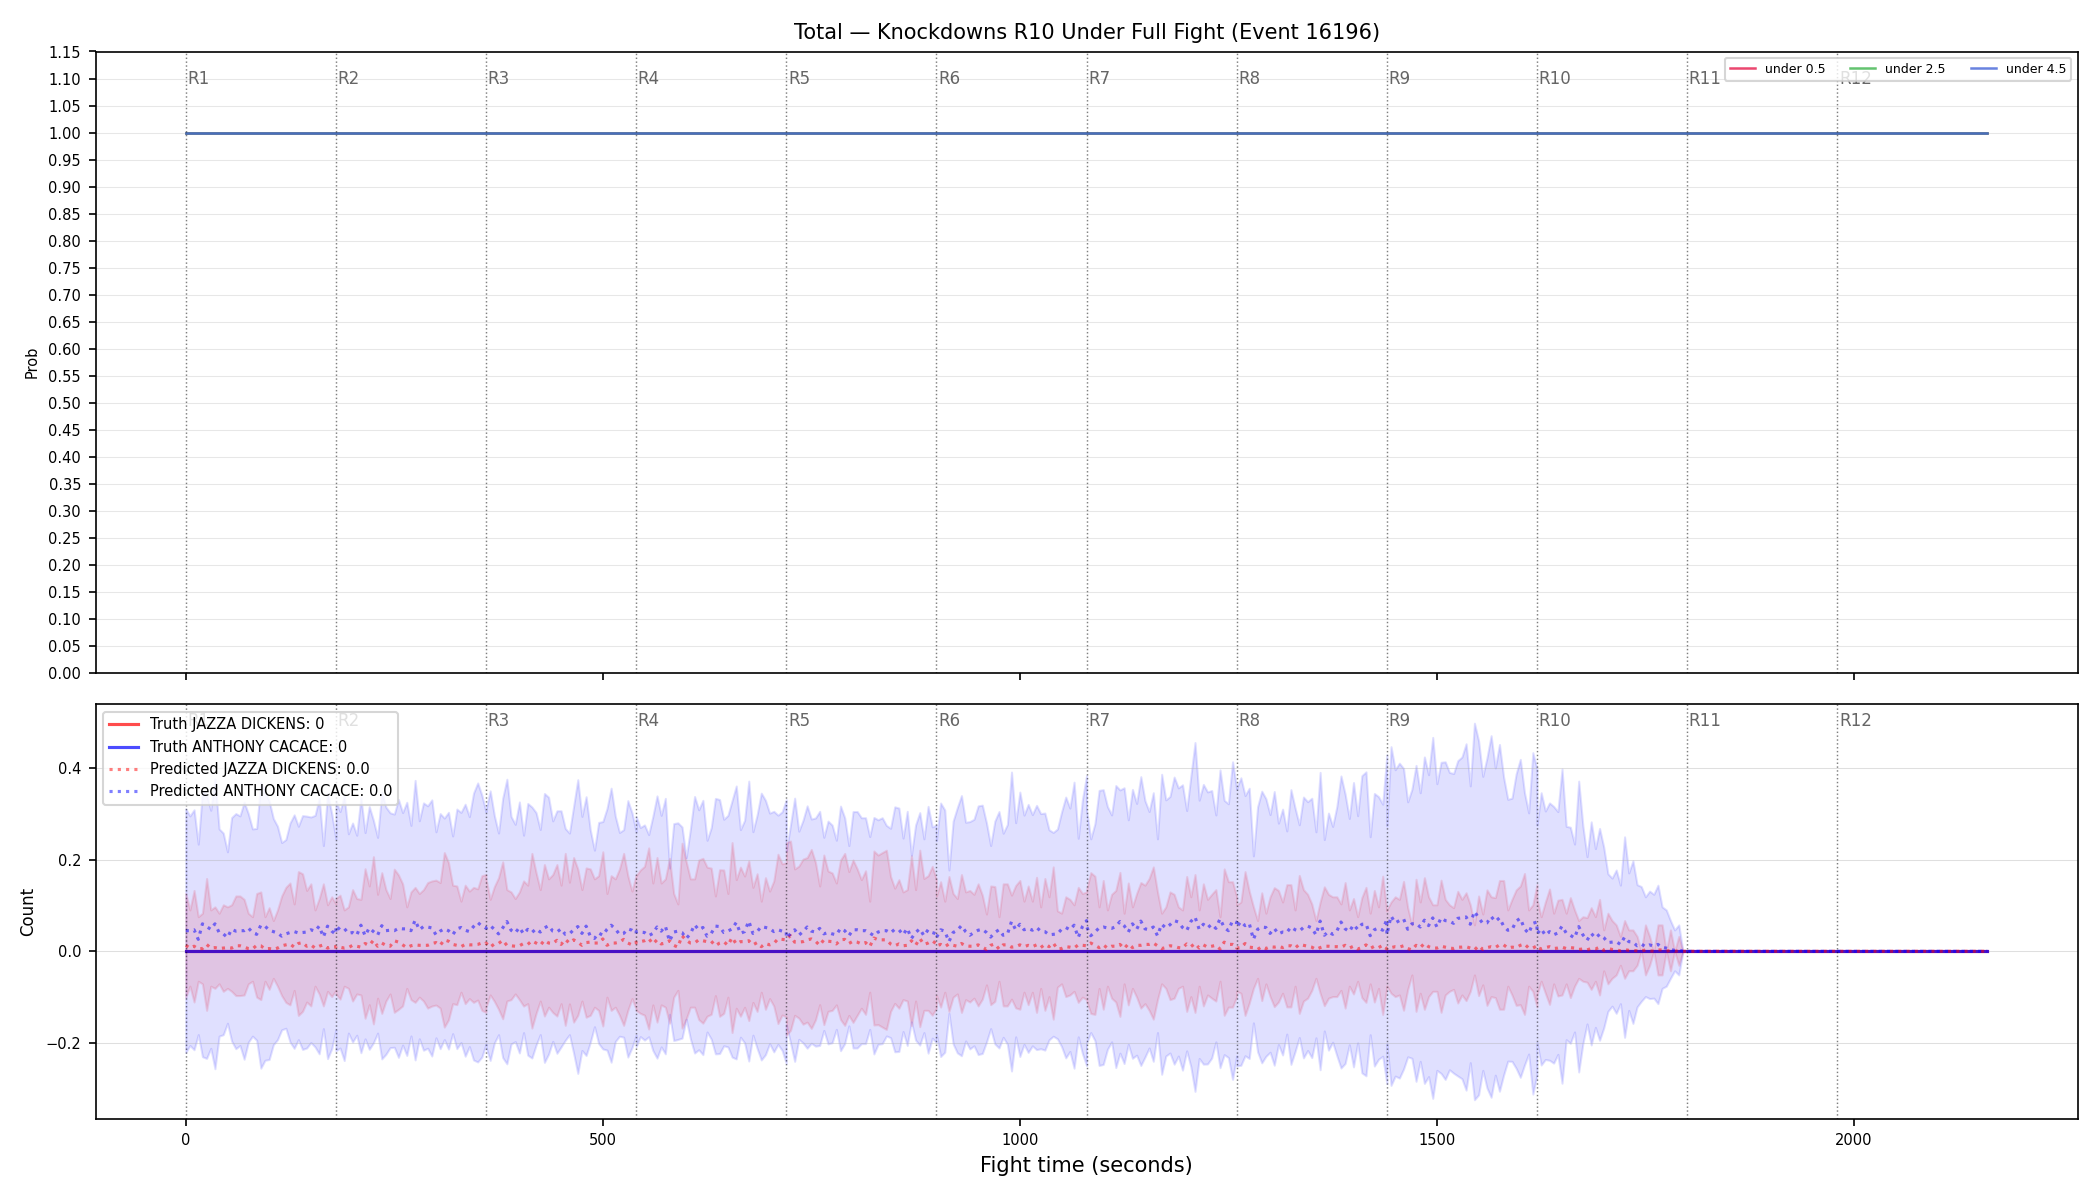
Task: Click the 1.15 tick on the Prob axis
Action: (x=65, y=53)
